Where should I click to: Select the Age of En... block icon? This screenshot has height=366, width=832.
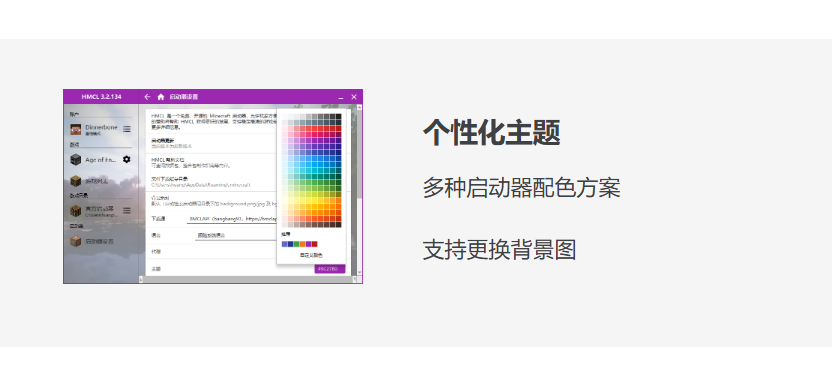click(x=75, y=159)
